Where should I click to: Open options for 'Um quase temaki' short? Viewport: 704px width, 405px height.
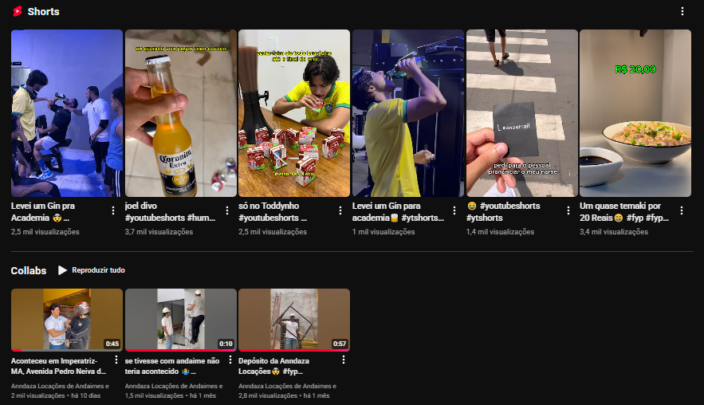[682, 211]
